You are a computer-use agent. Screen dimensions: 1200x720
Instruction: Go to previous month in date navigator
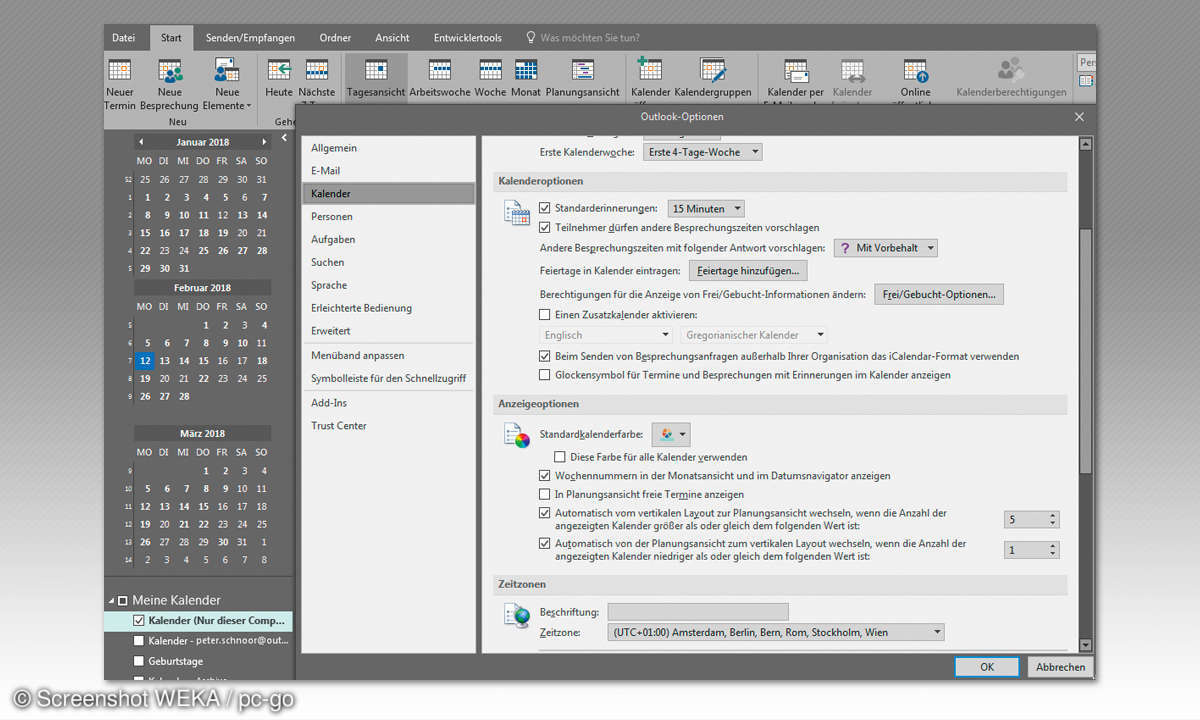click(x=141, y=142)
